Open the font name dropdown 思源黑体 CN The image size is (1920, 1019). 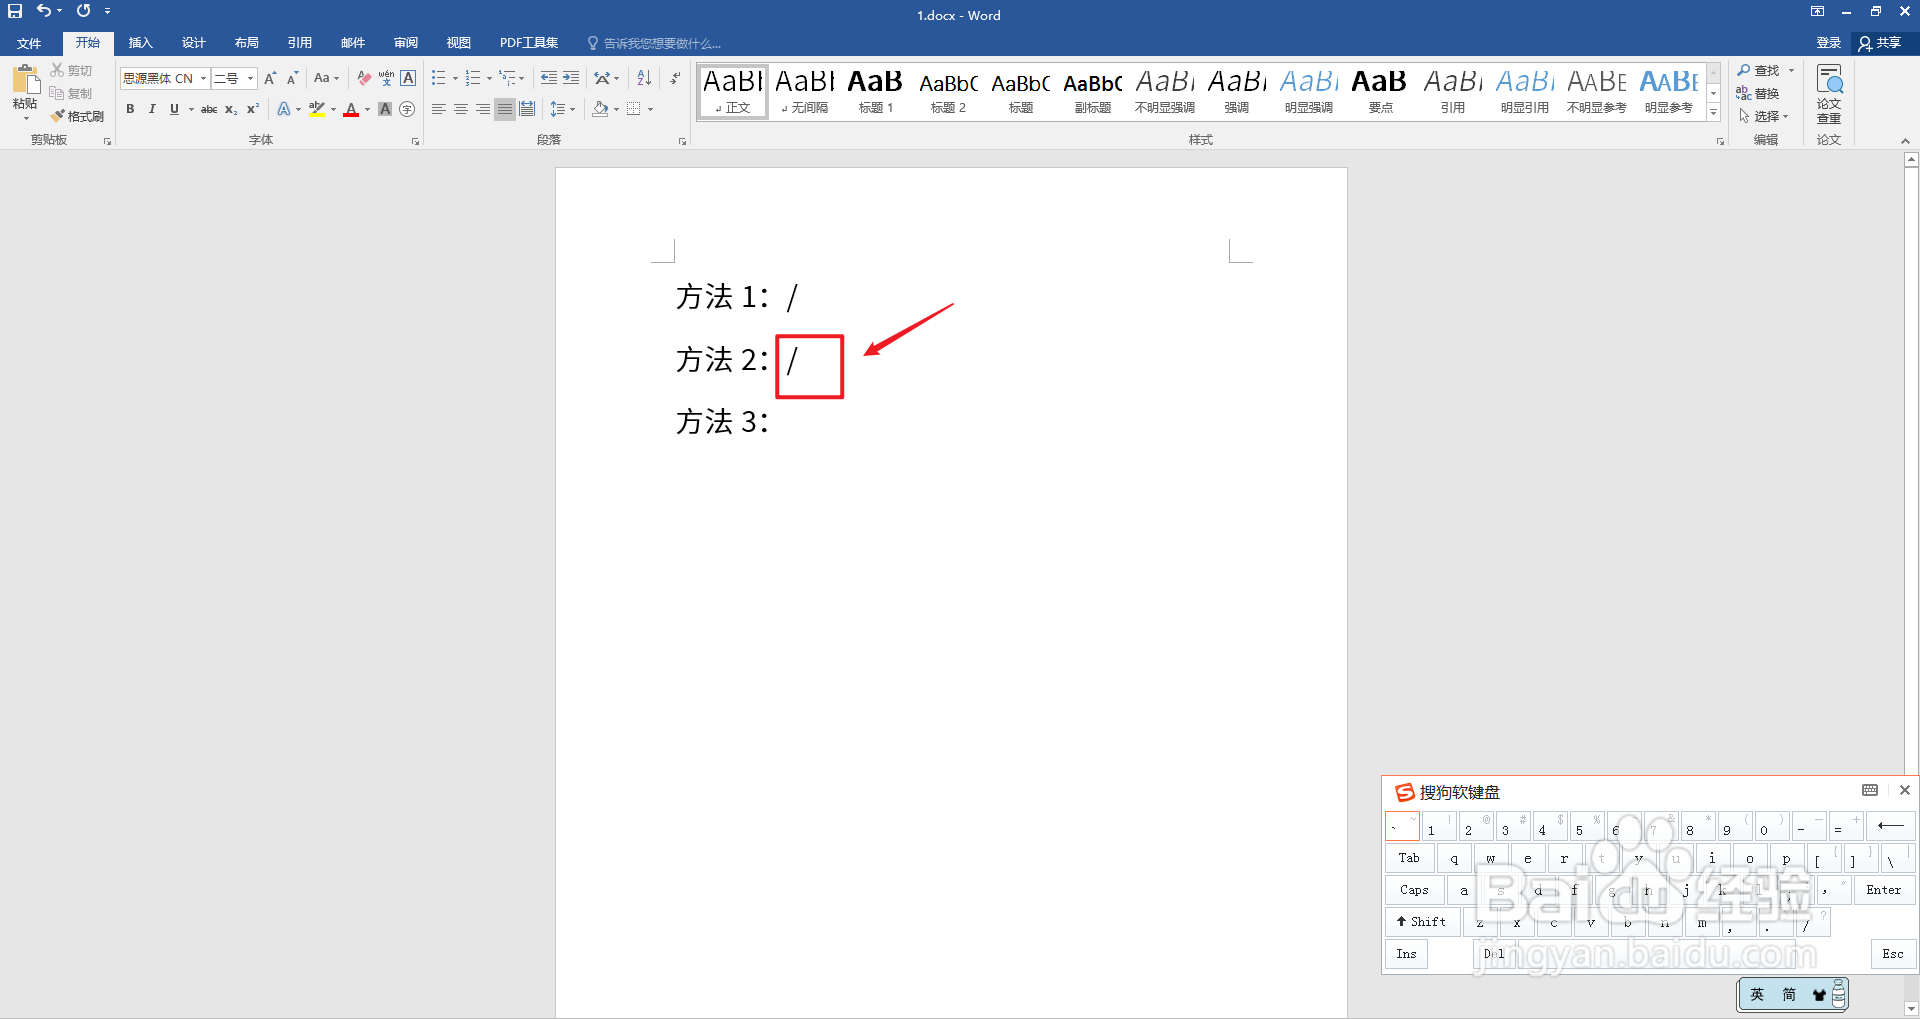coord(203,78)
